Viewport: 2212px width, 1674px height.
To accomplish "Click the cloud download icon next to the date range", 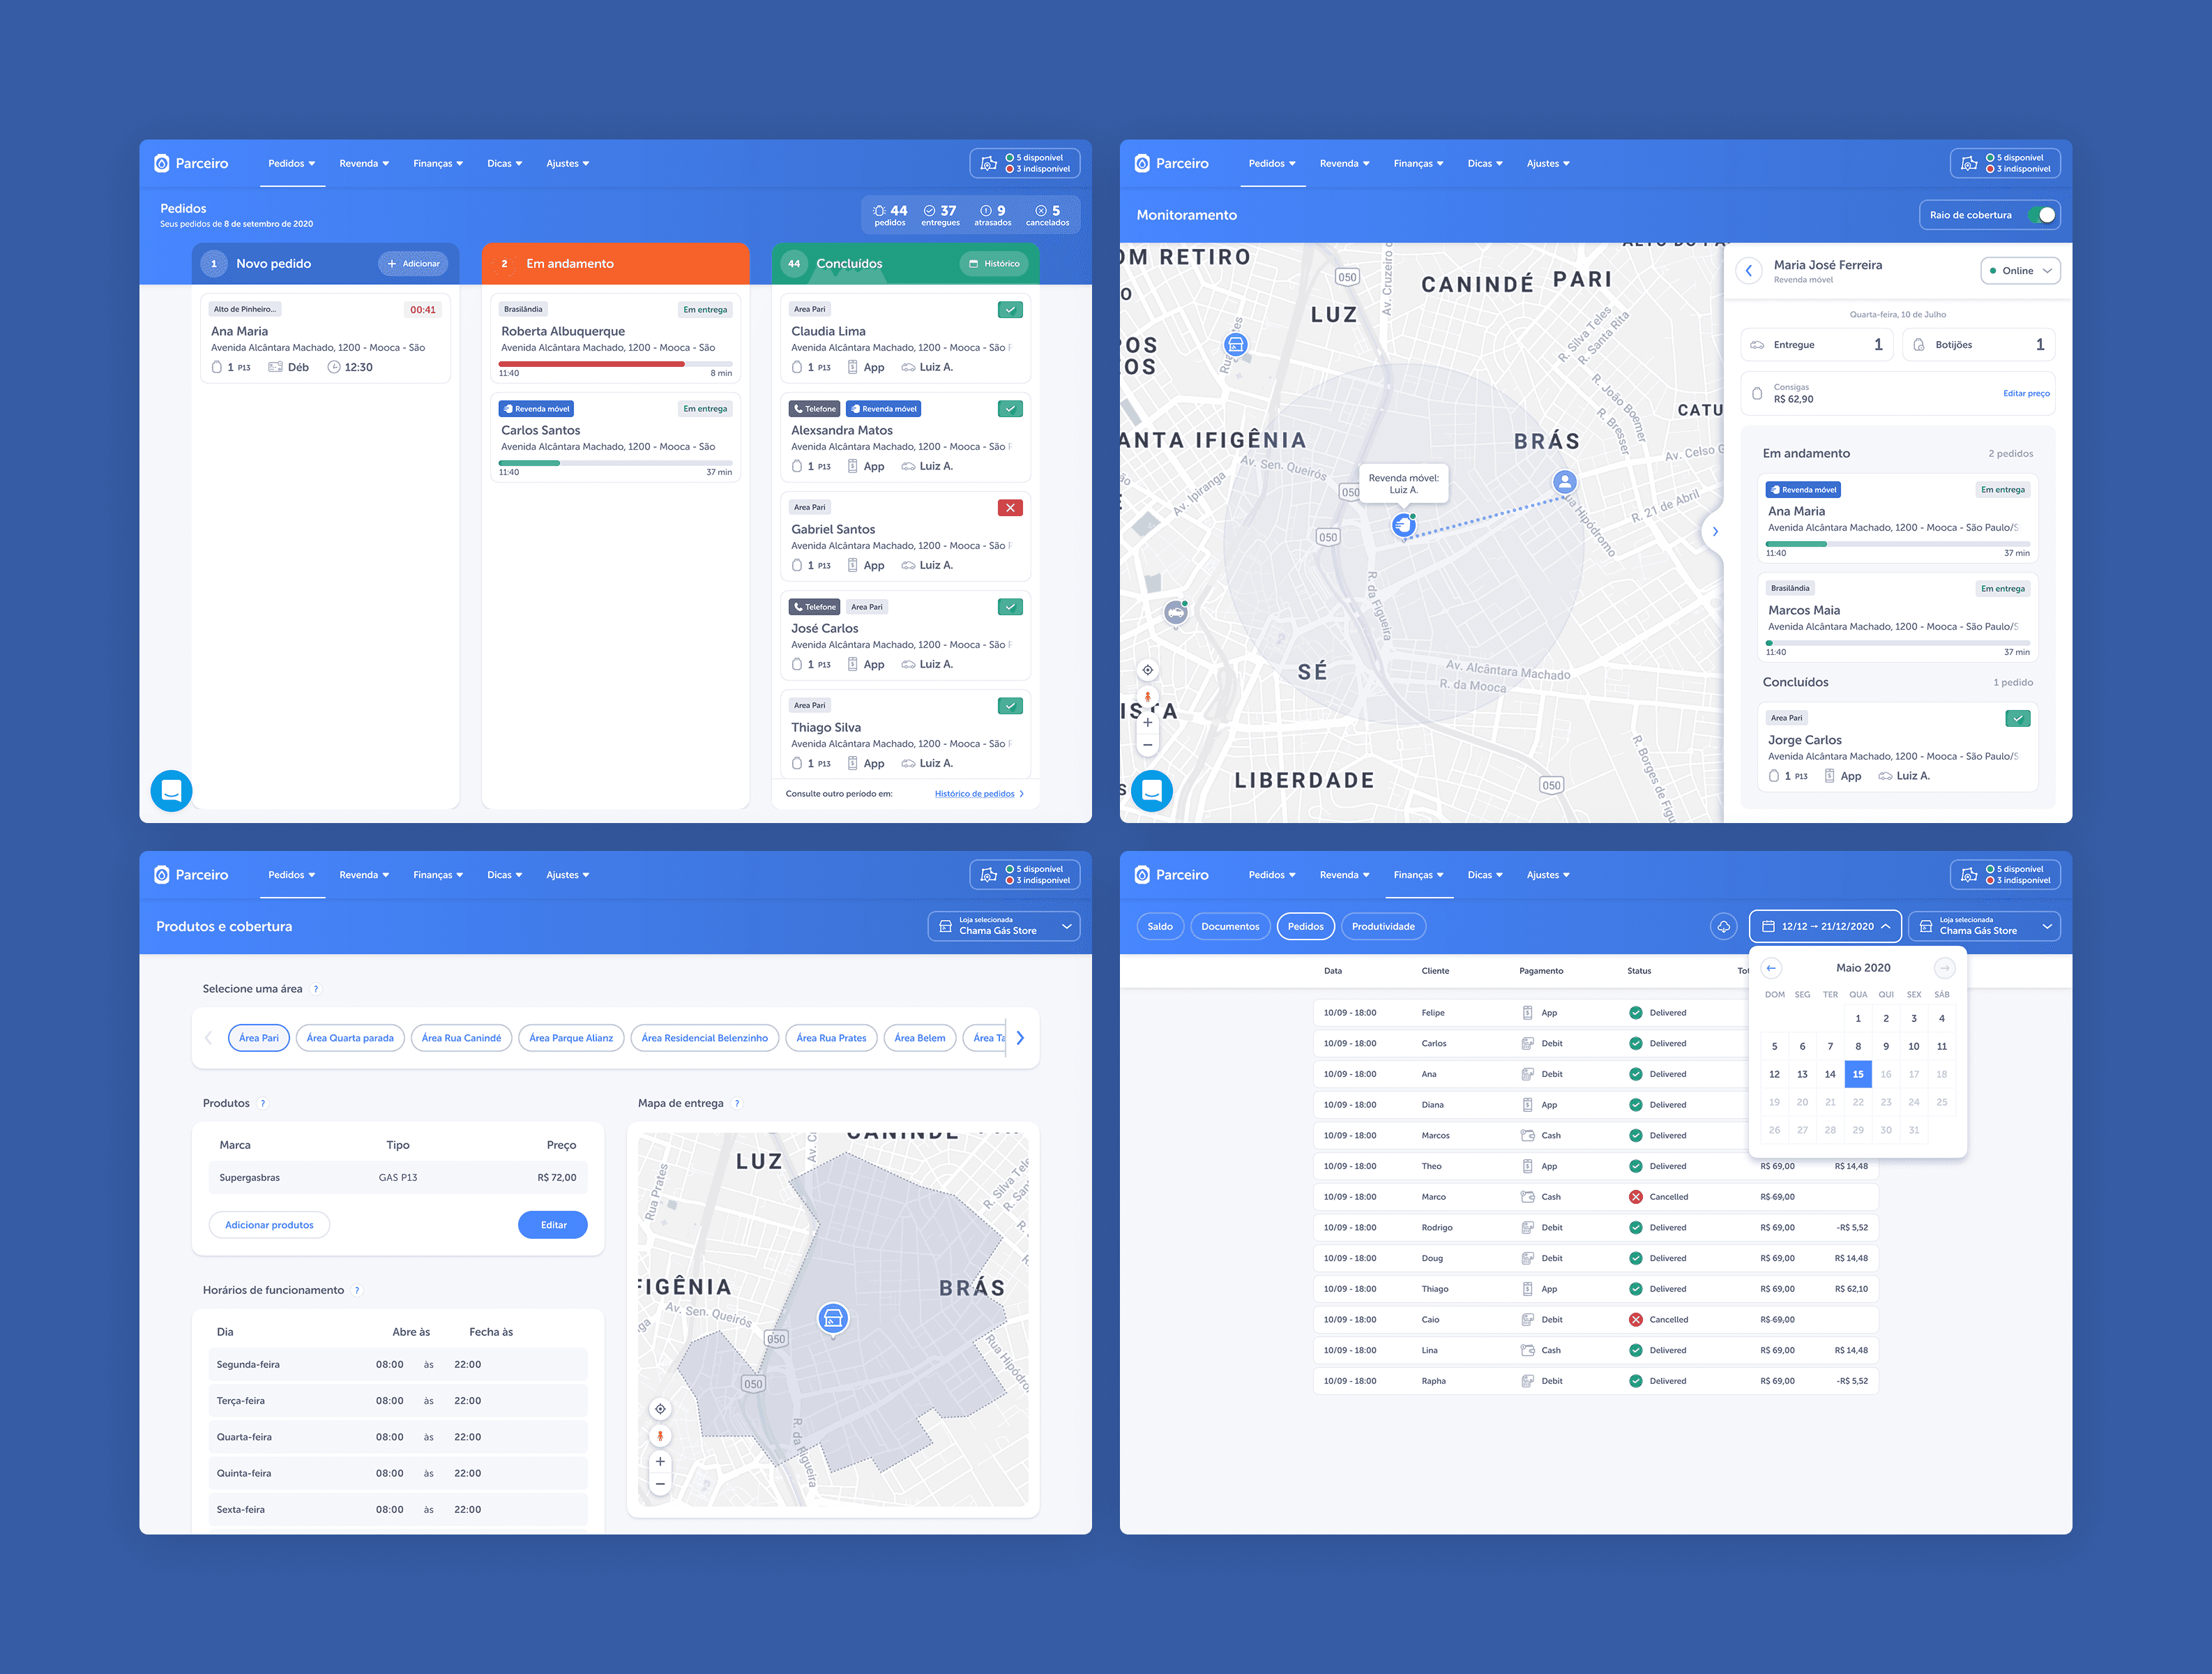I will pos(1723,926).
